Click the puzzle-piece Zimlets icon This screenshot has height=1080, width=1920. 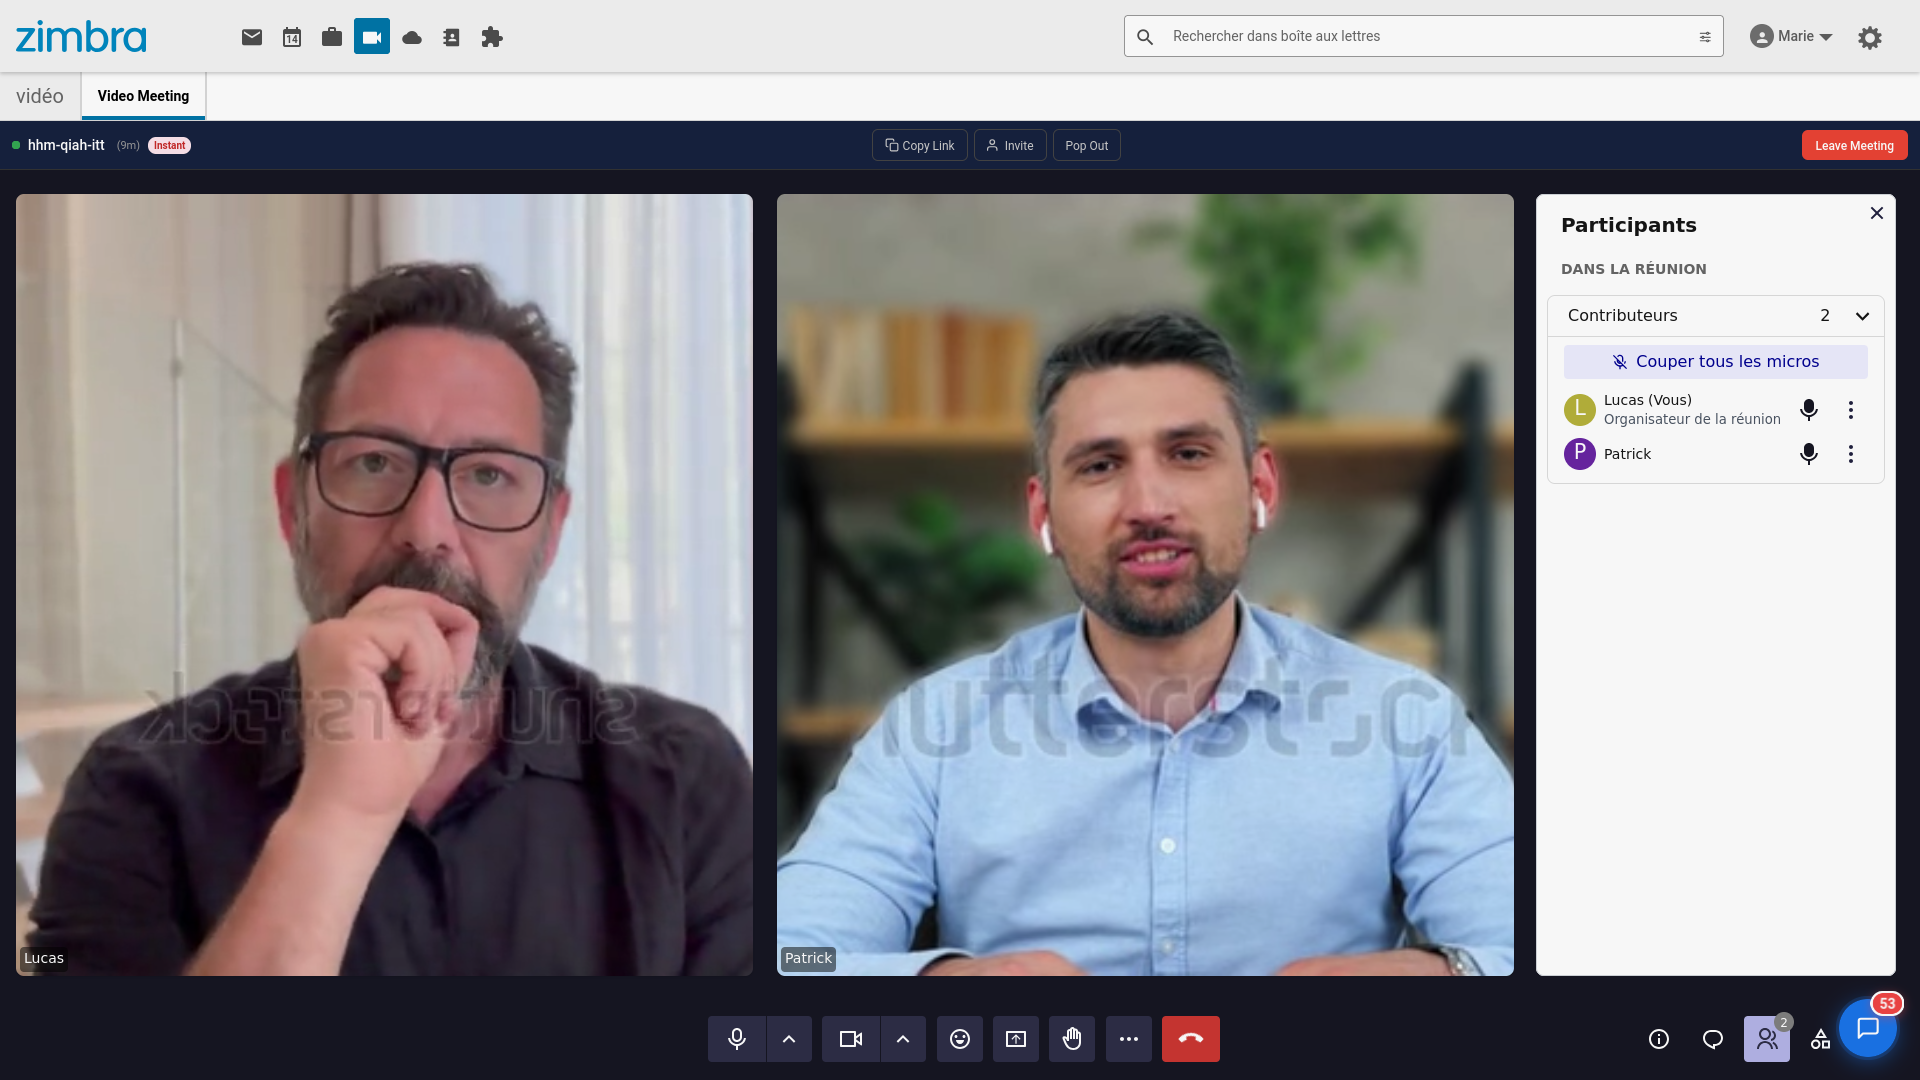click(x=492, y=37)
